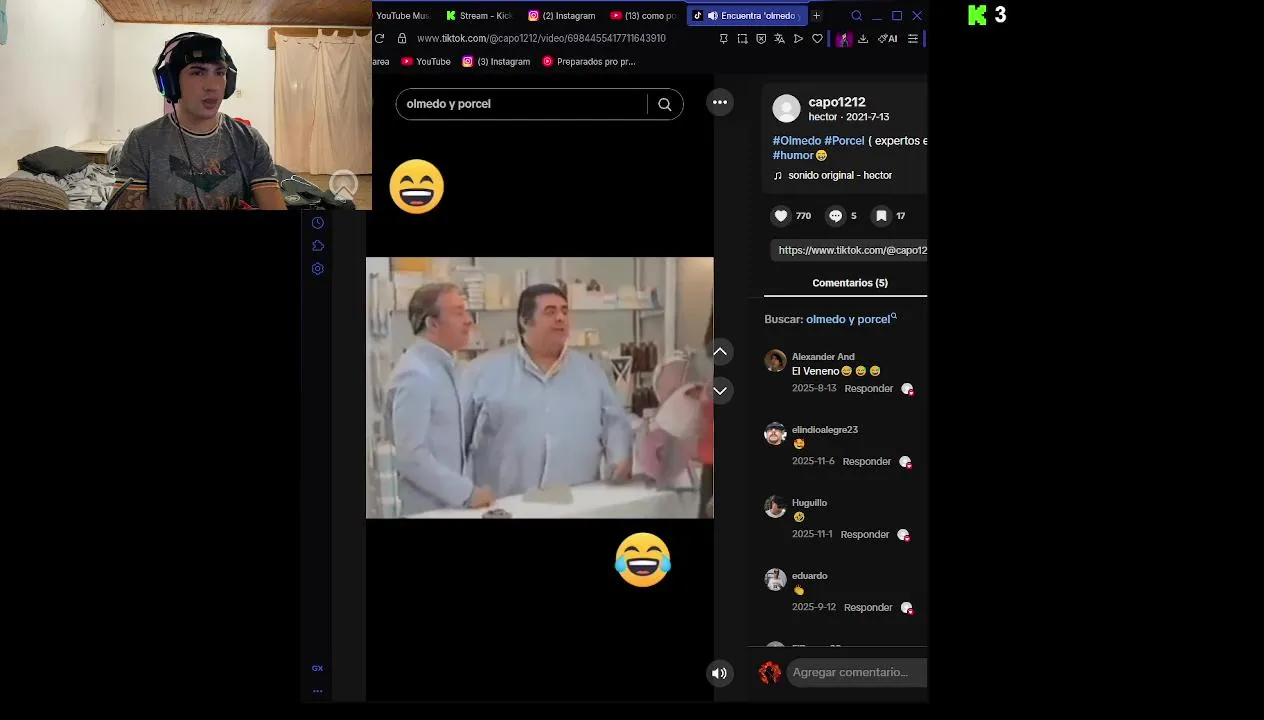Image resolution: width=1264 pixels, height=720 pixels.
Task: Open the (3) Instagram bookmark
Action: click(x=496, y=62)
